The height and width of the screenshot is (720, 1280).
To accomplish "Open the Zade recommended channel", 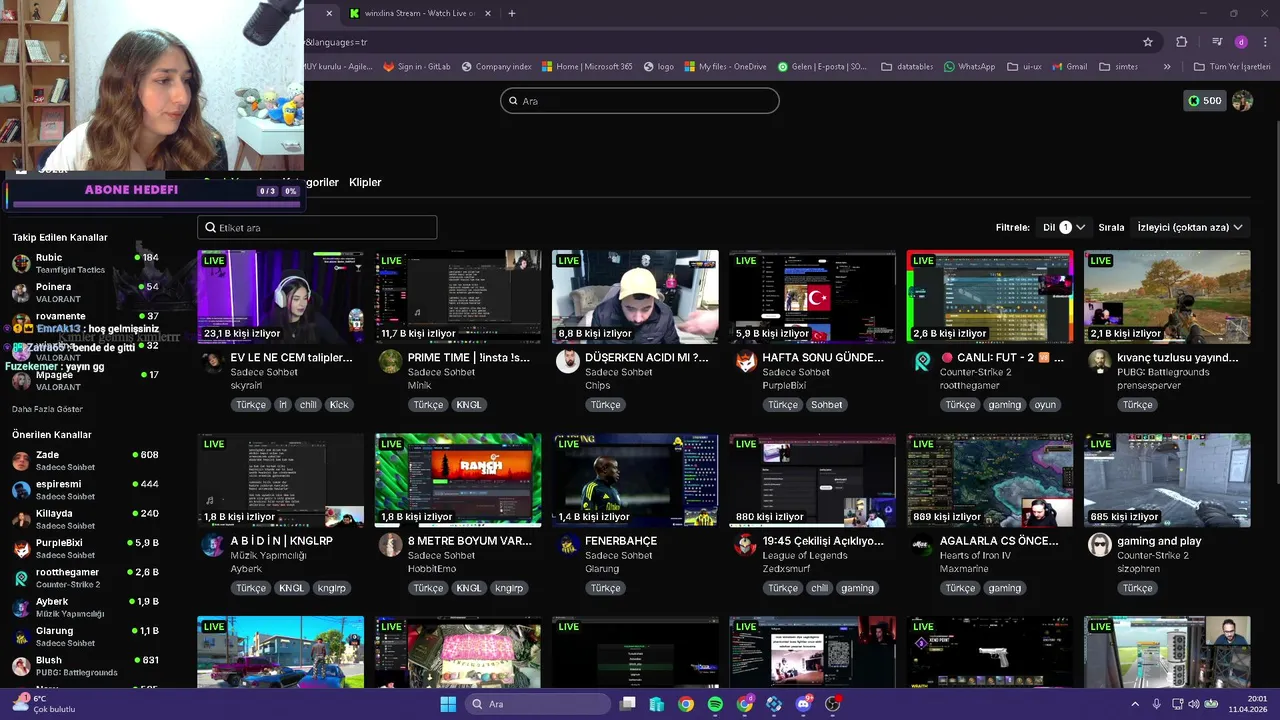I will [x=85, y=460].
